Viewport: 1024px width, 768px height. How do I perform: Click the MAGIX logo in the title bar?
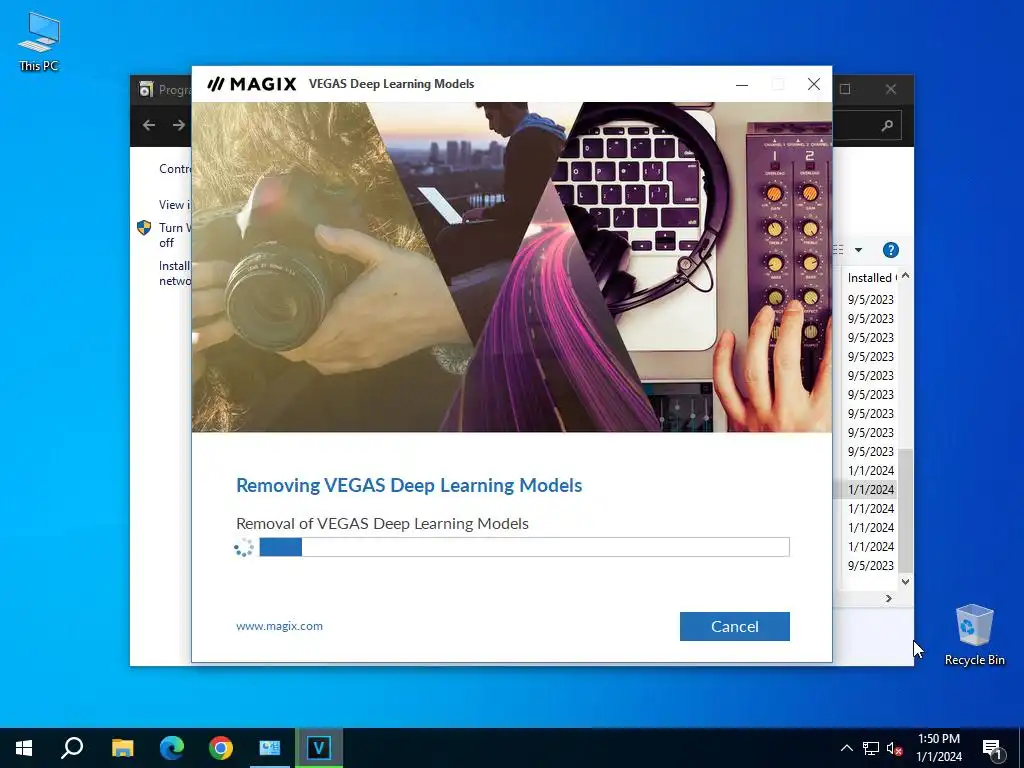pyautogui.click(x=251, y=84)
